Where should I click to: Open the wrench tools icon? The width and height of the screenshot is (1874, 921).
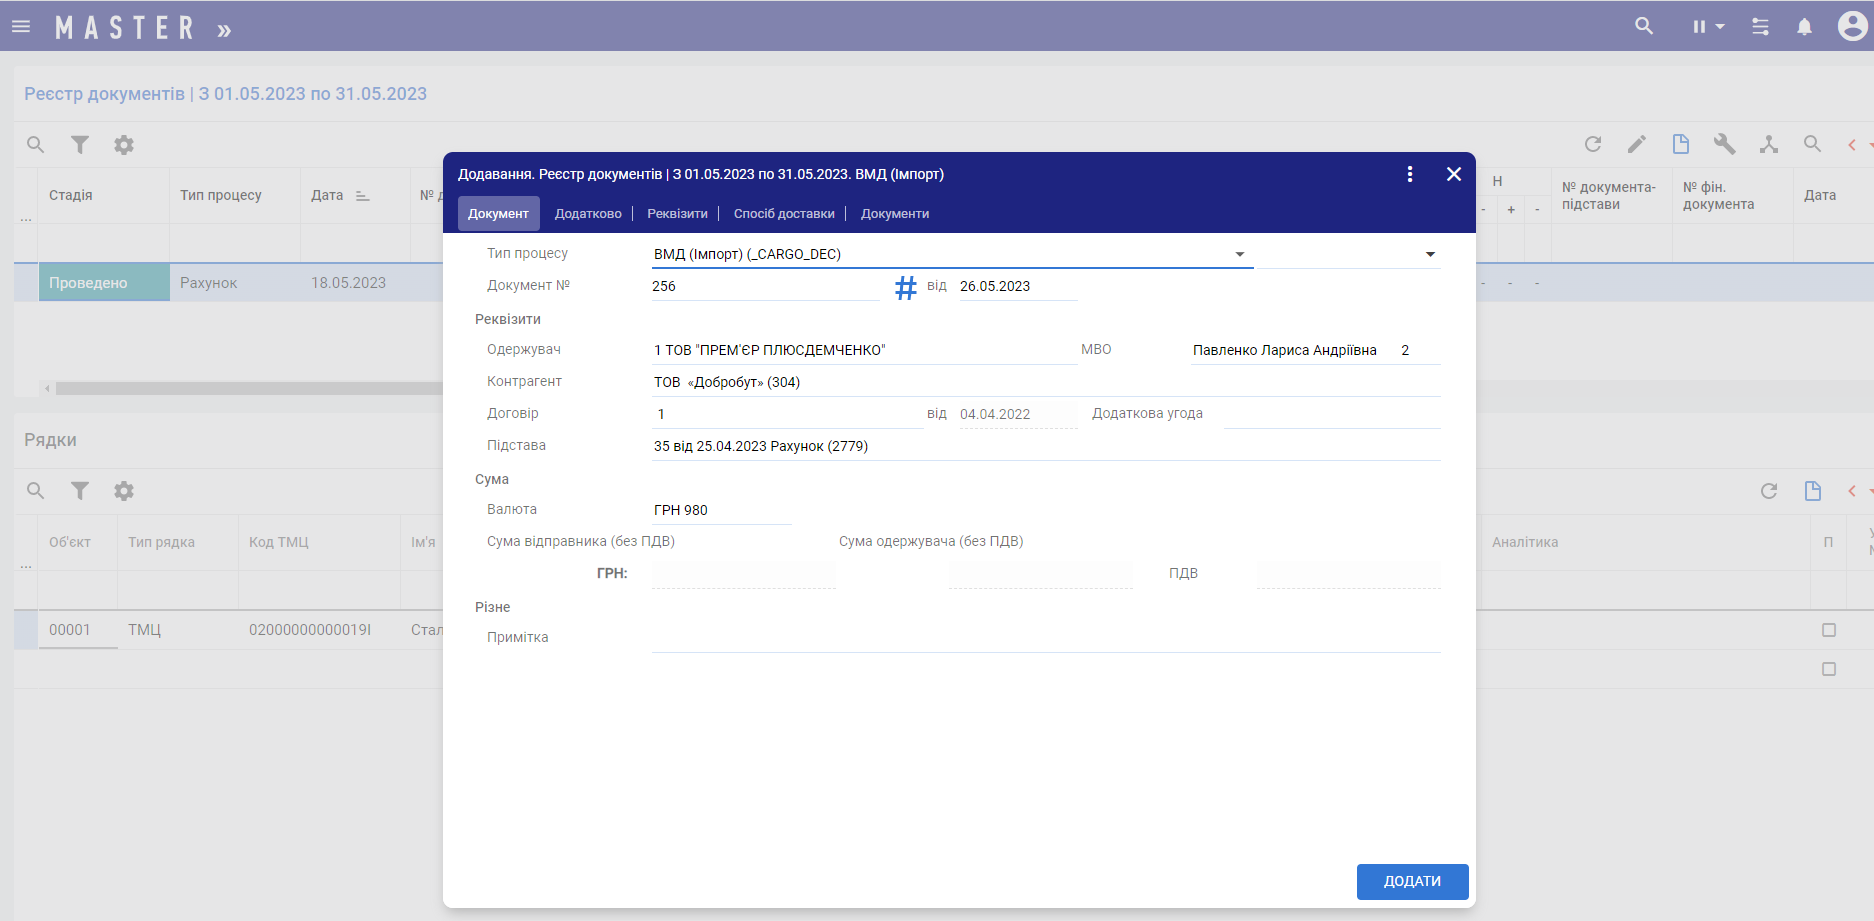point(1724,145)
